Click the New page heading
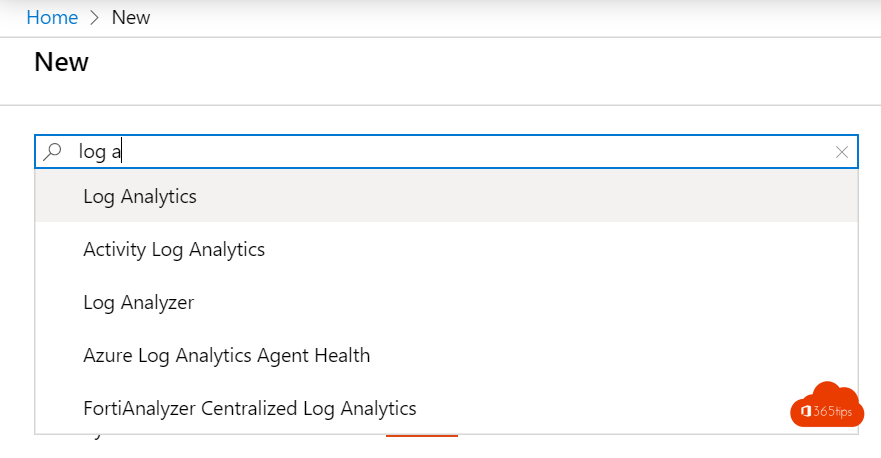 click(61, 62)
